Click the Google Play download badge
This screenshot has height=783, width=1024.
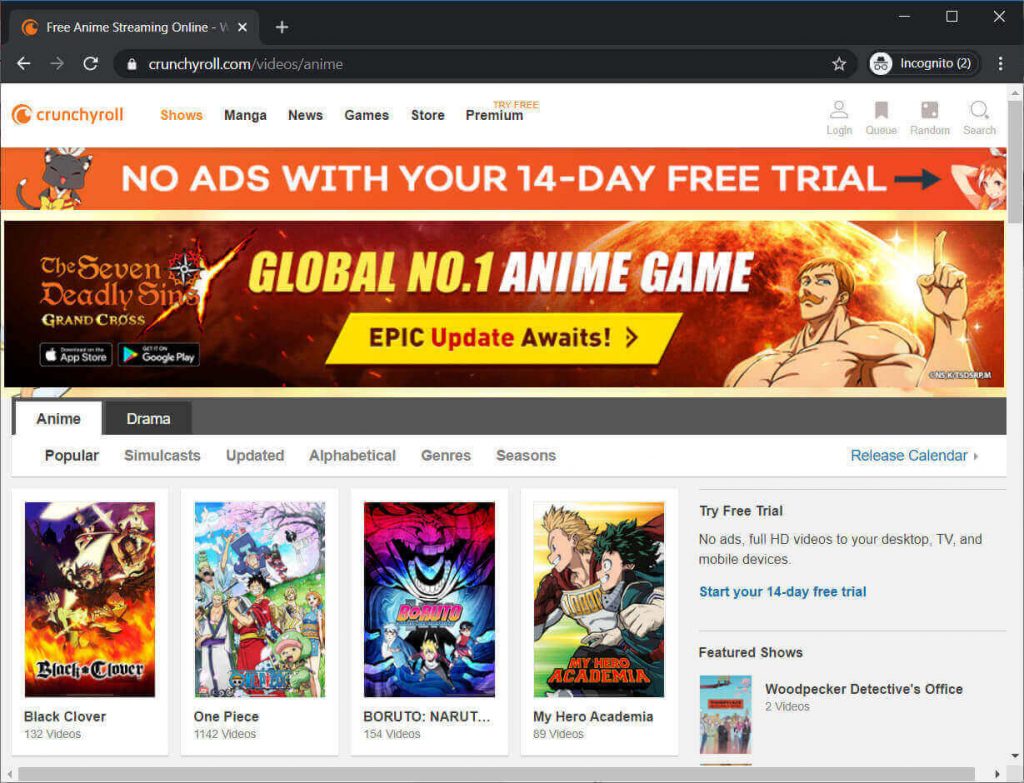(x=159, y=355)
